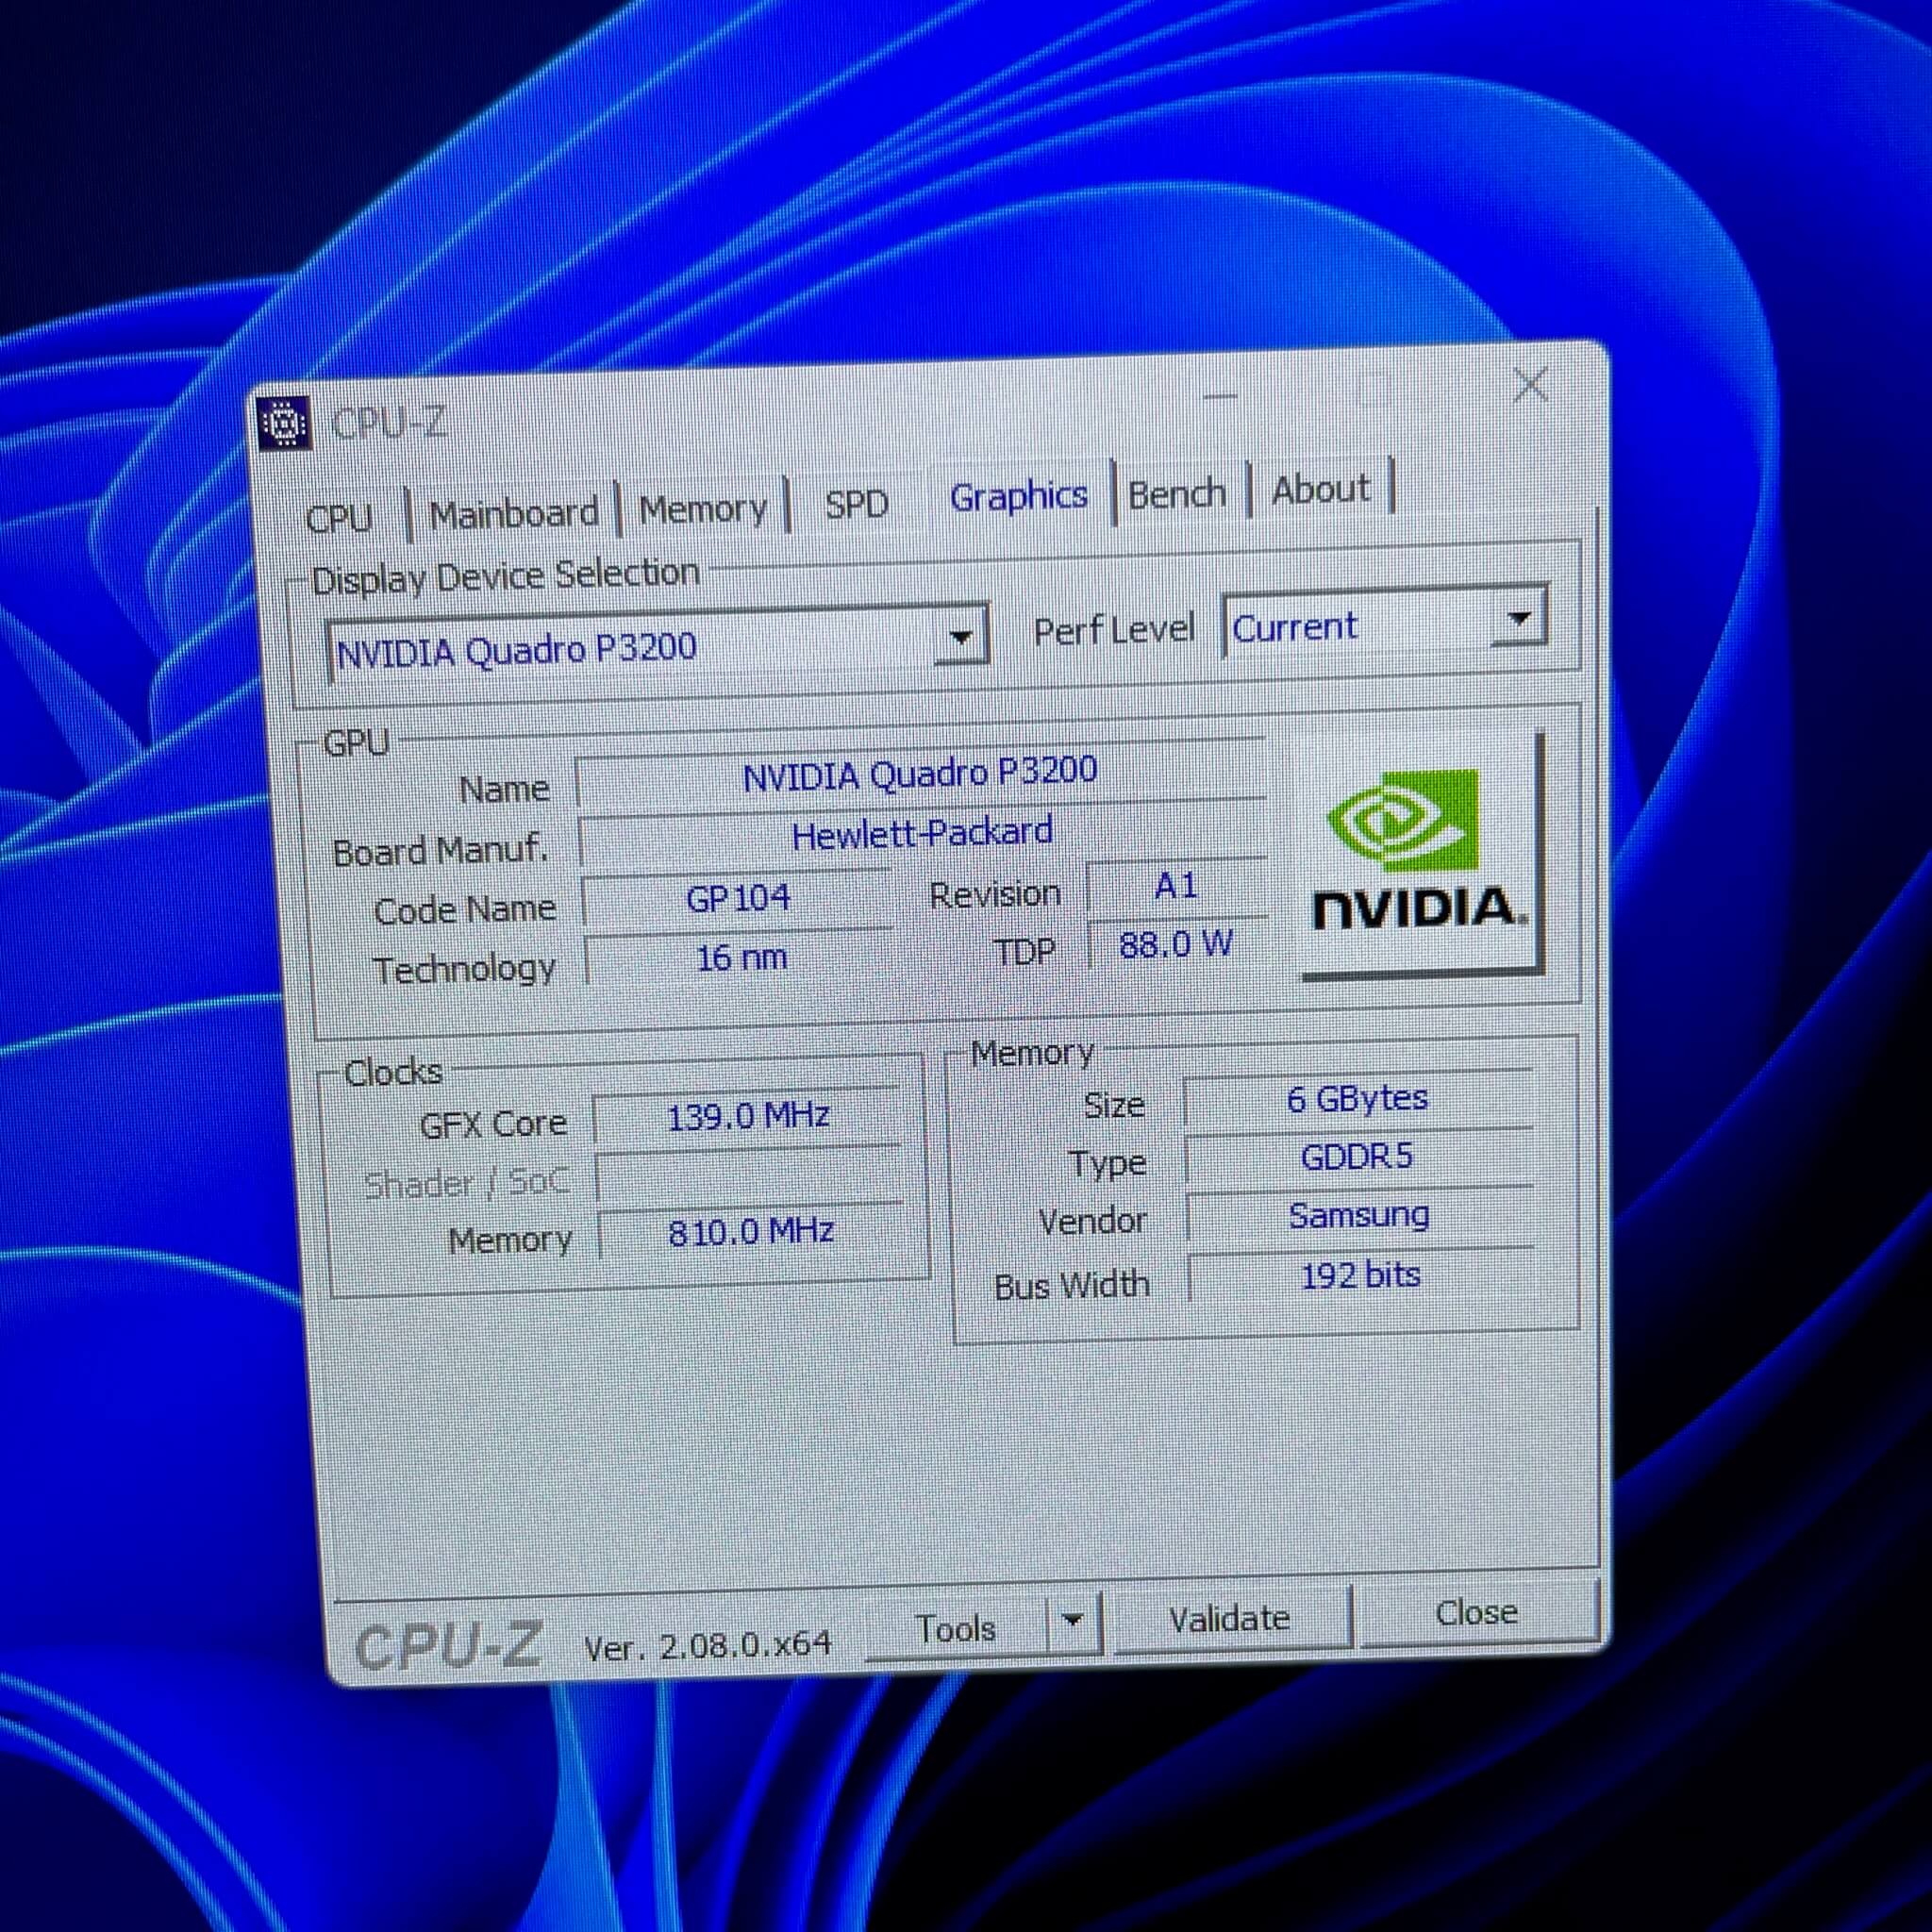The width and height of the screenshot is (1932, 1932).
Task: Click the empty Shader / SoC field
Action: point(749,1174)
